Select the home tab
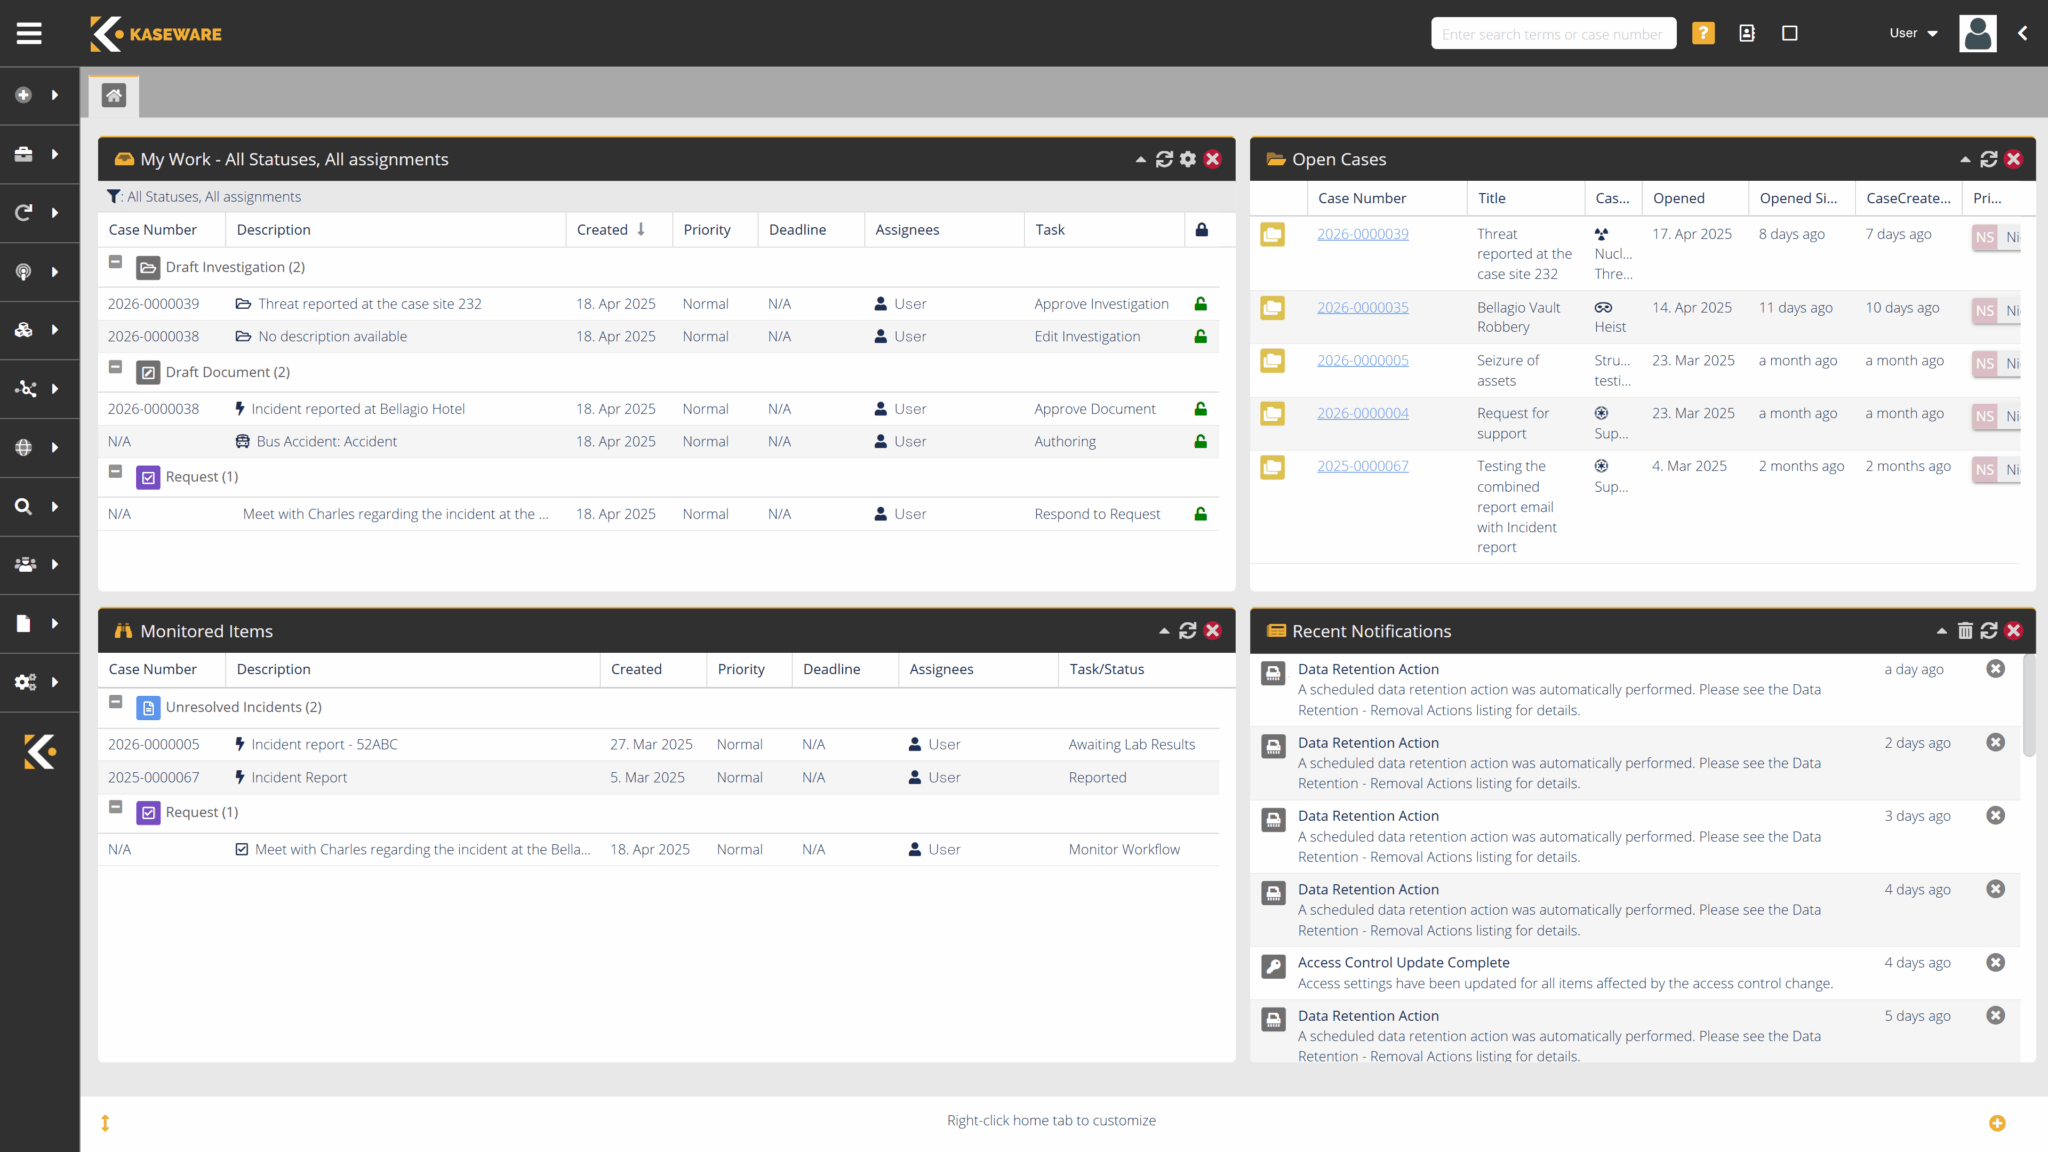 [x=113, y=95]
